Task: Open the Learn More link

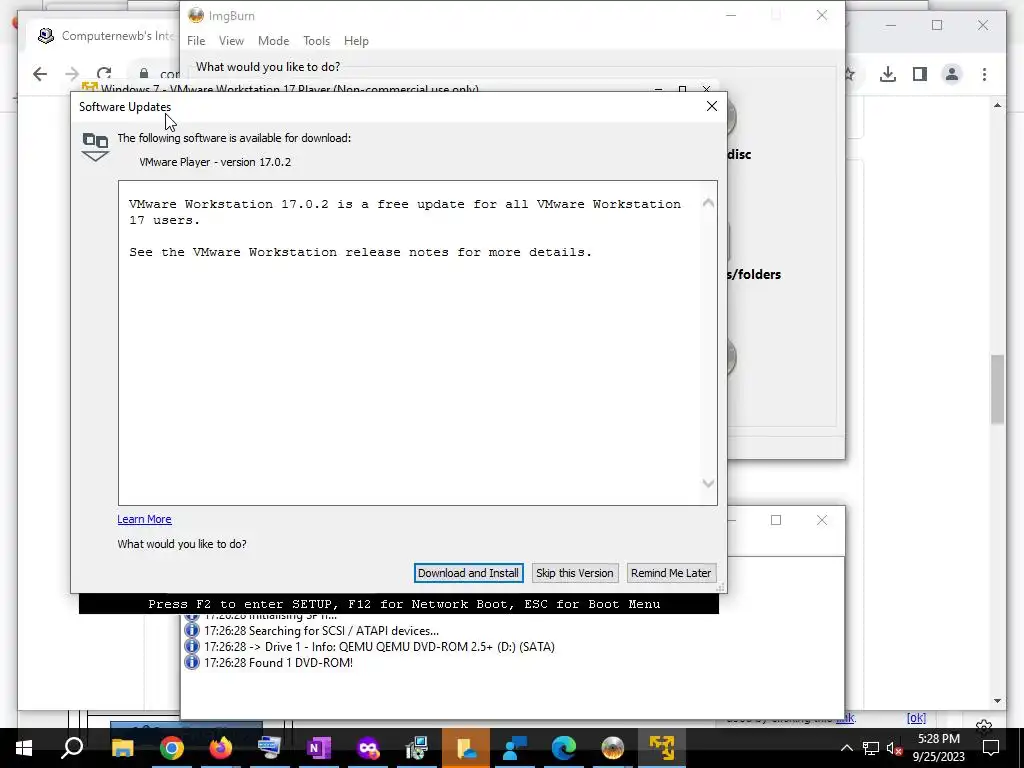Action: point(144,519)
